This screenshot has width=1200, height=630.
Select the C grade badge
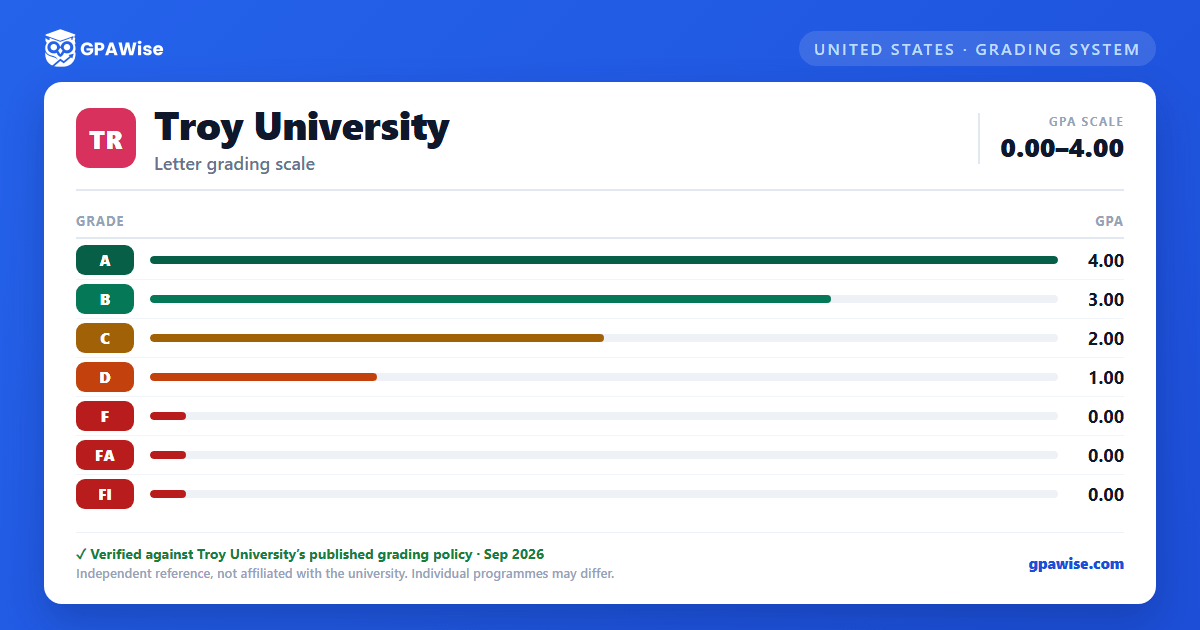point(105,338)
